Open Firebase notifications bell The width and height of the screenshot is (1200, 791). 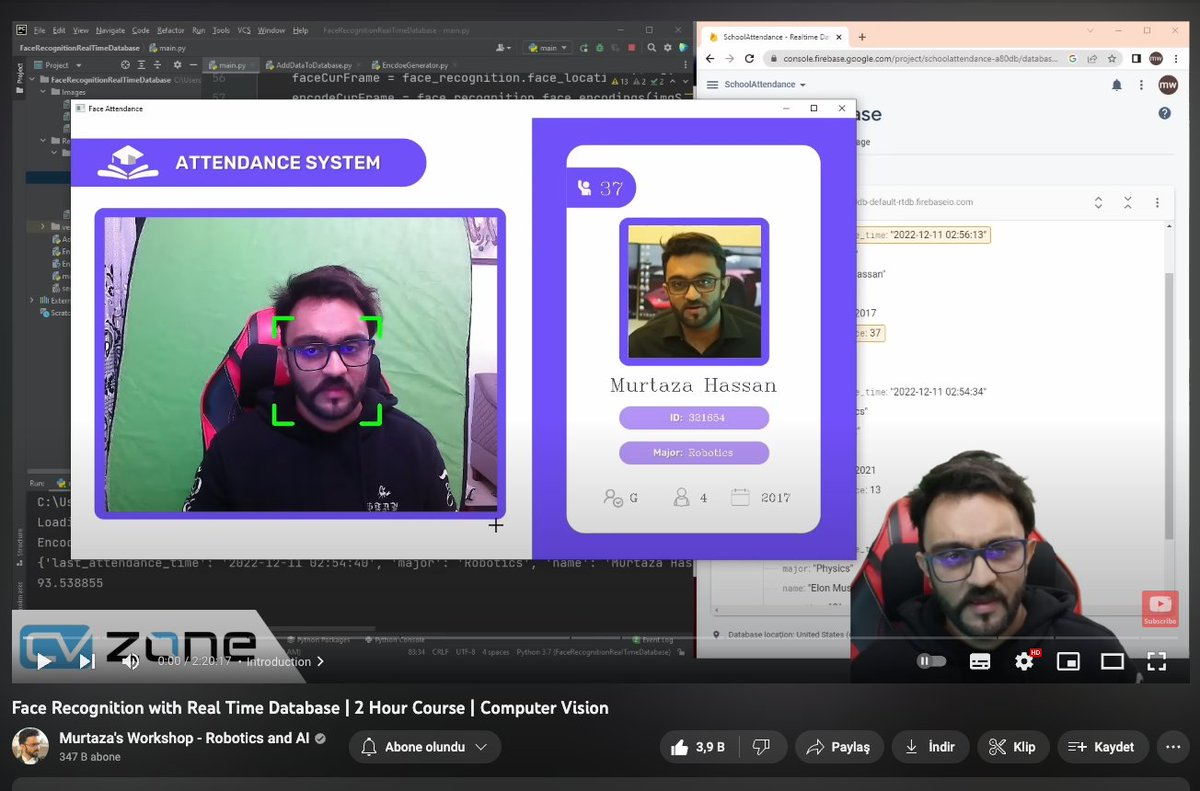coord(1116,85)
